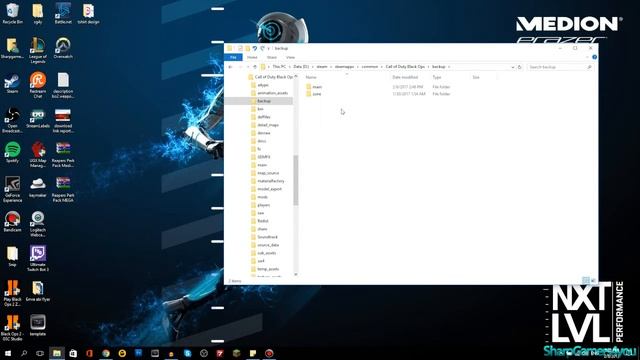The image size is (640, 360).
Task: Launch Bandicam from the desktop
Action: [12, 222]
